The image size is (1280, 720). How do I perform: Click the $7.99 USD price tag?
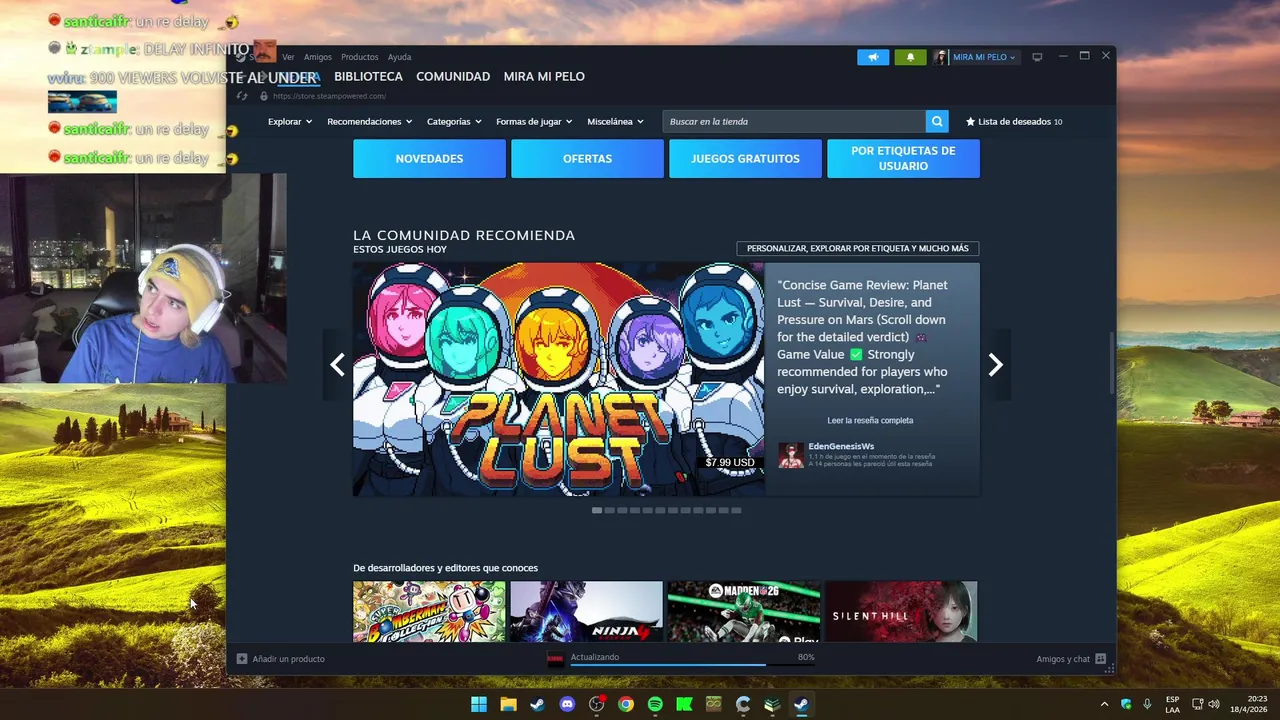tap(730, 462)
